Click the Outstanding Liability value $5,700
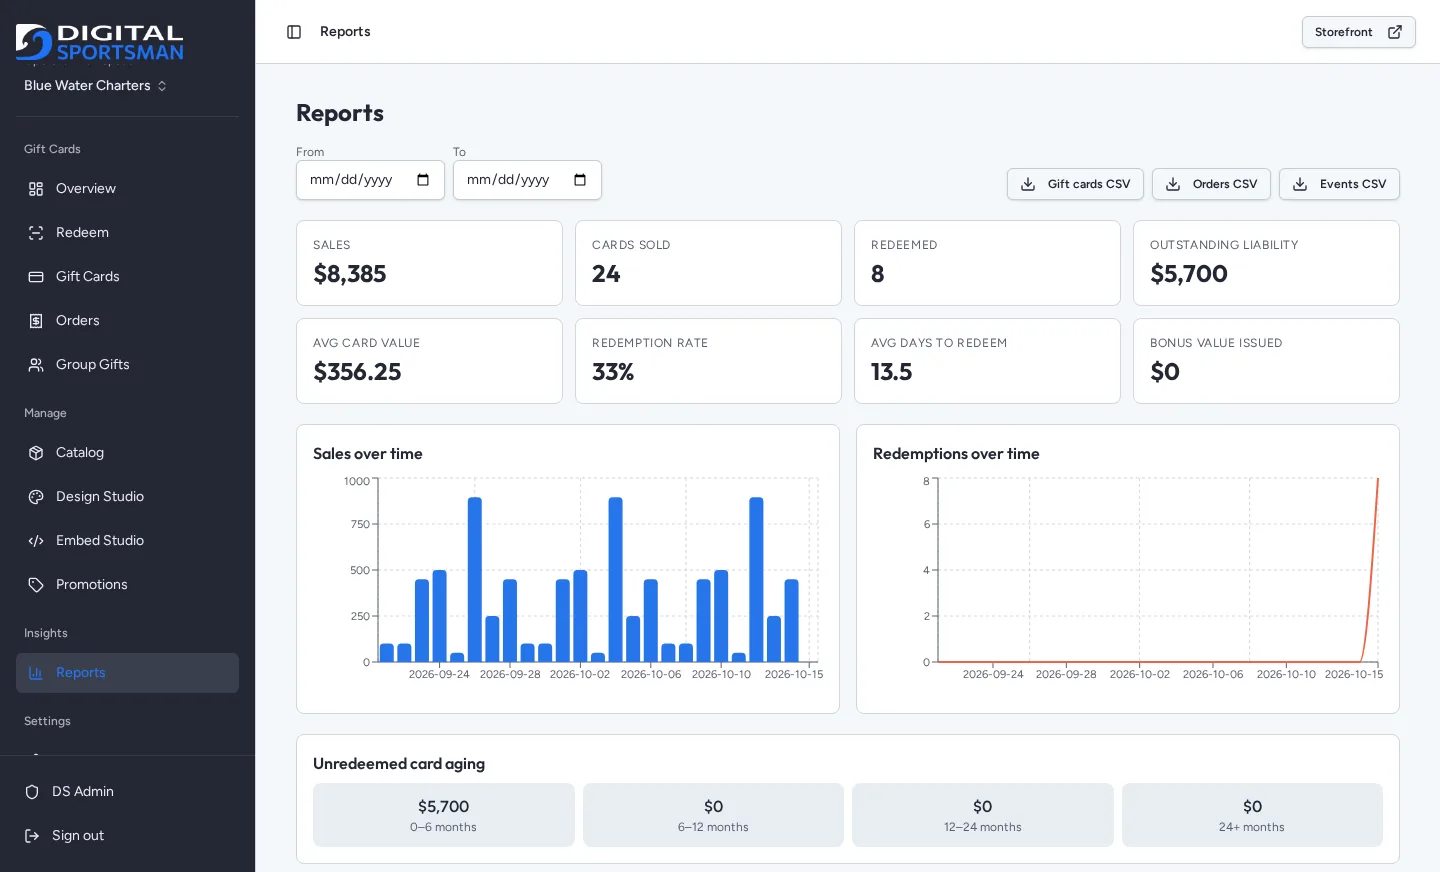This screenshot has height=872, width=1440. tap(1189, 274)
